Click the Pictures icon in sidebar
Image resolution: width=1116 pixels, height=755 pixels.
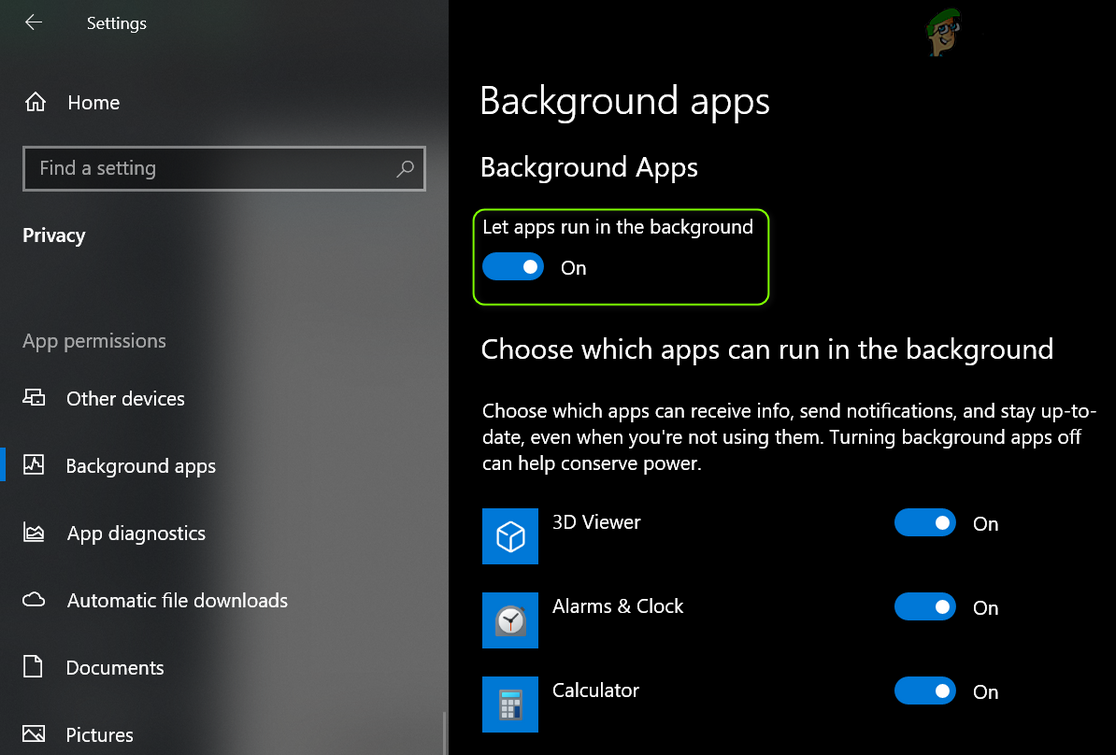pos(33,734)
